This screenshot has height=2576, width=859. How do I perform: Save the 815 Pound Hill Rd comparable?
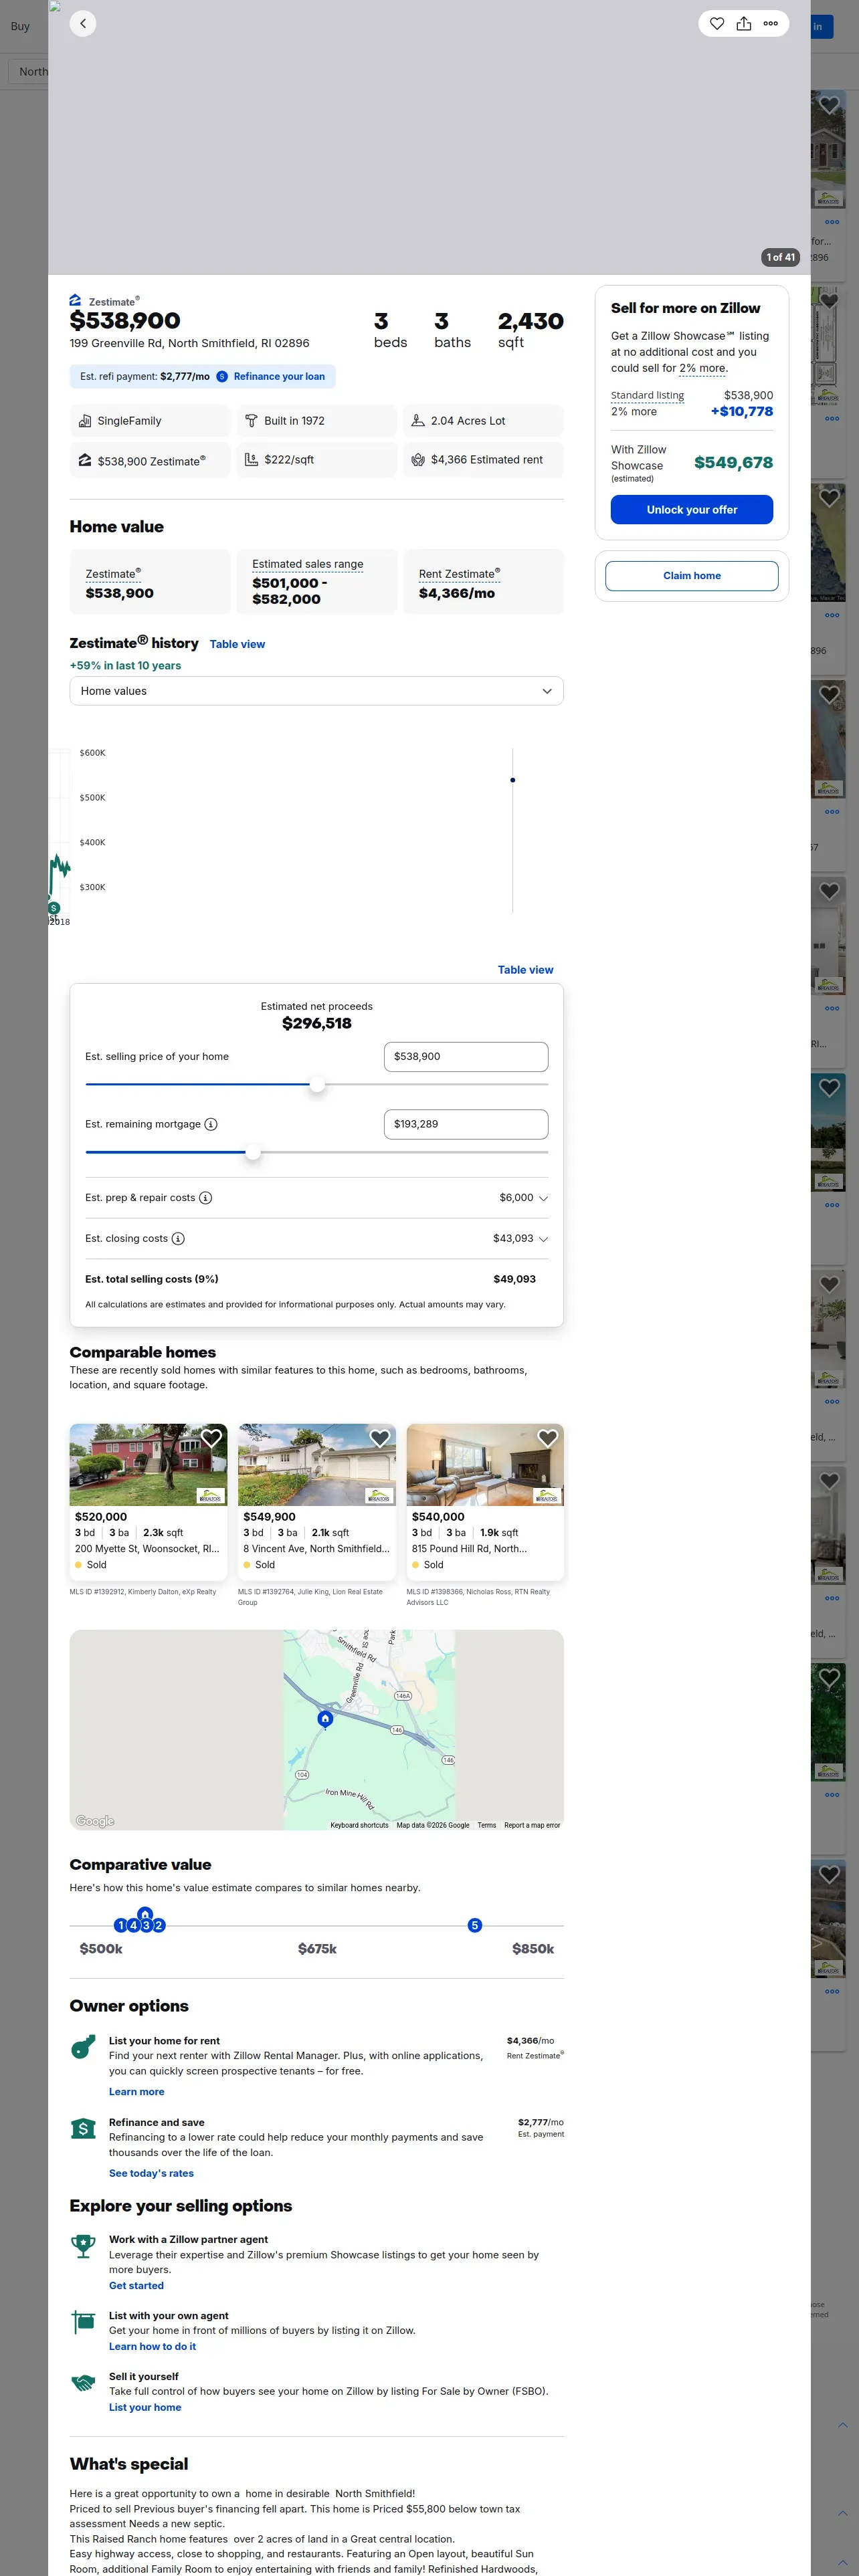click(548, 1438)
